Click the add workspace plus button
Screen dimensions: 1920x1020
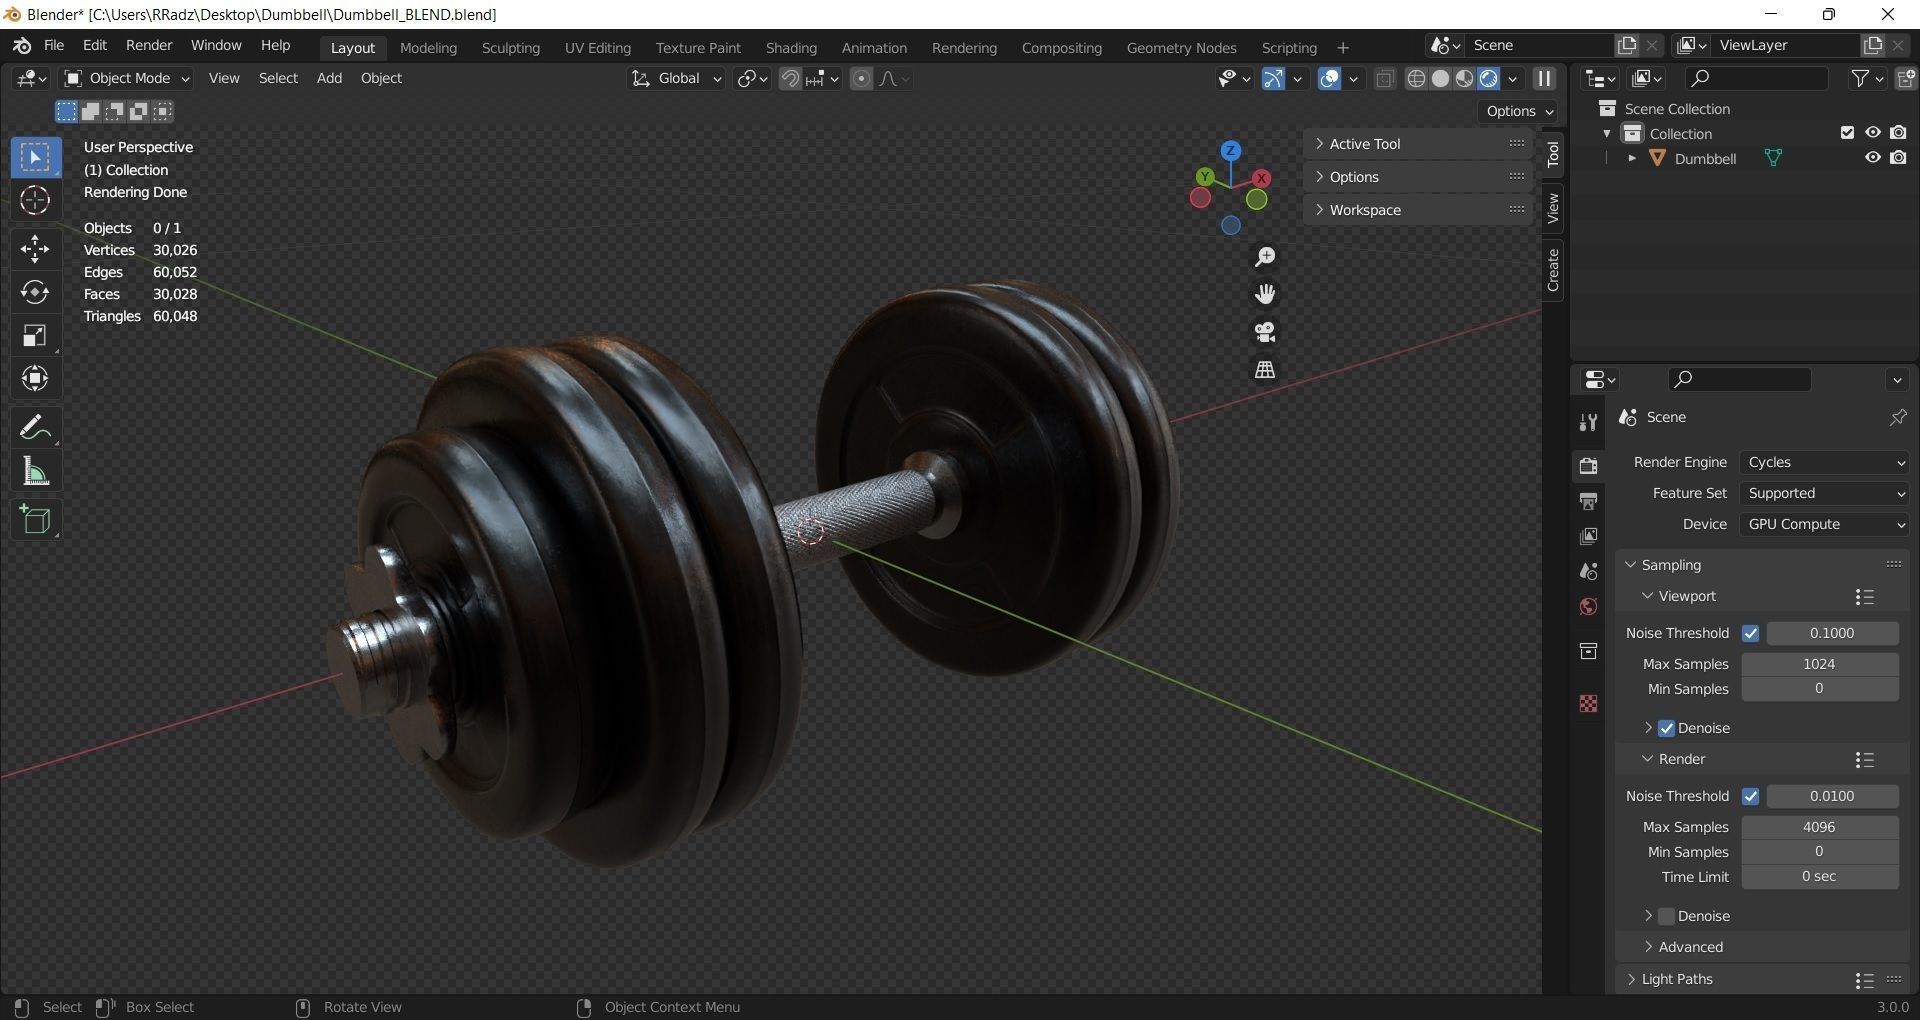(x=1342, y=48)
